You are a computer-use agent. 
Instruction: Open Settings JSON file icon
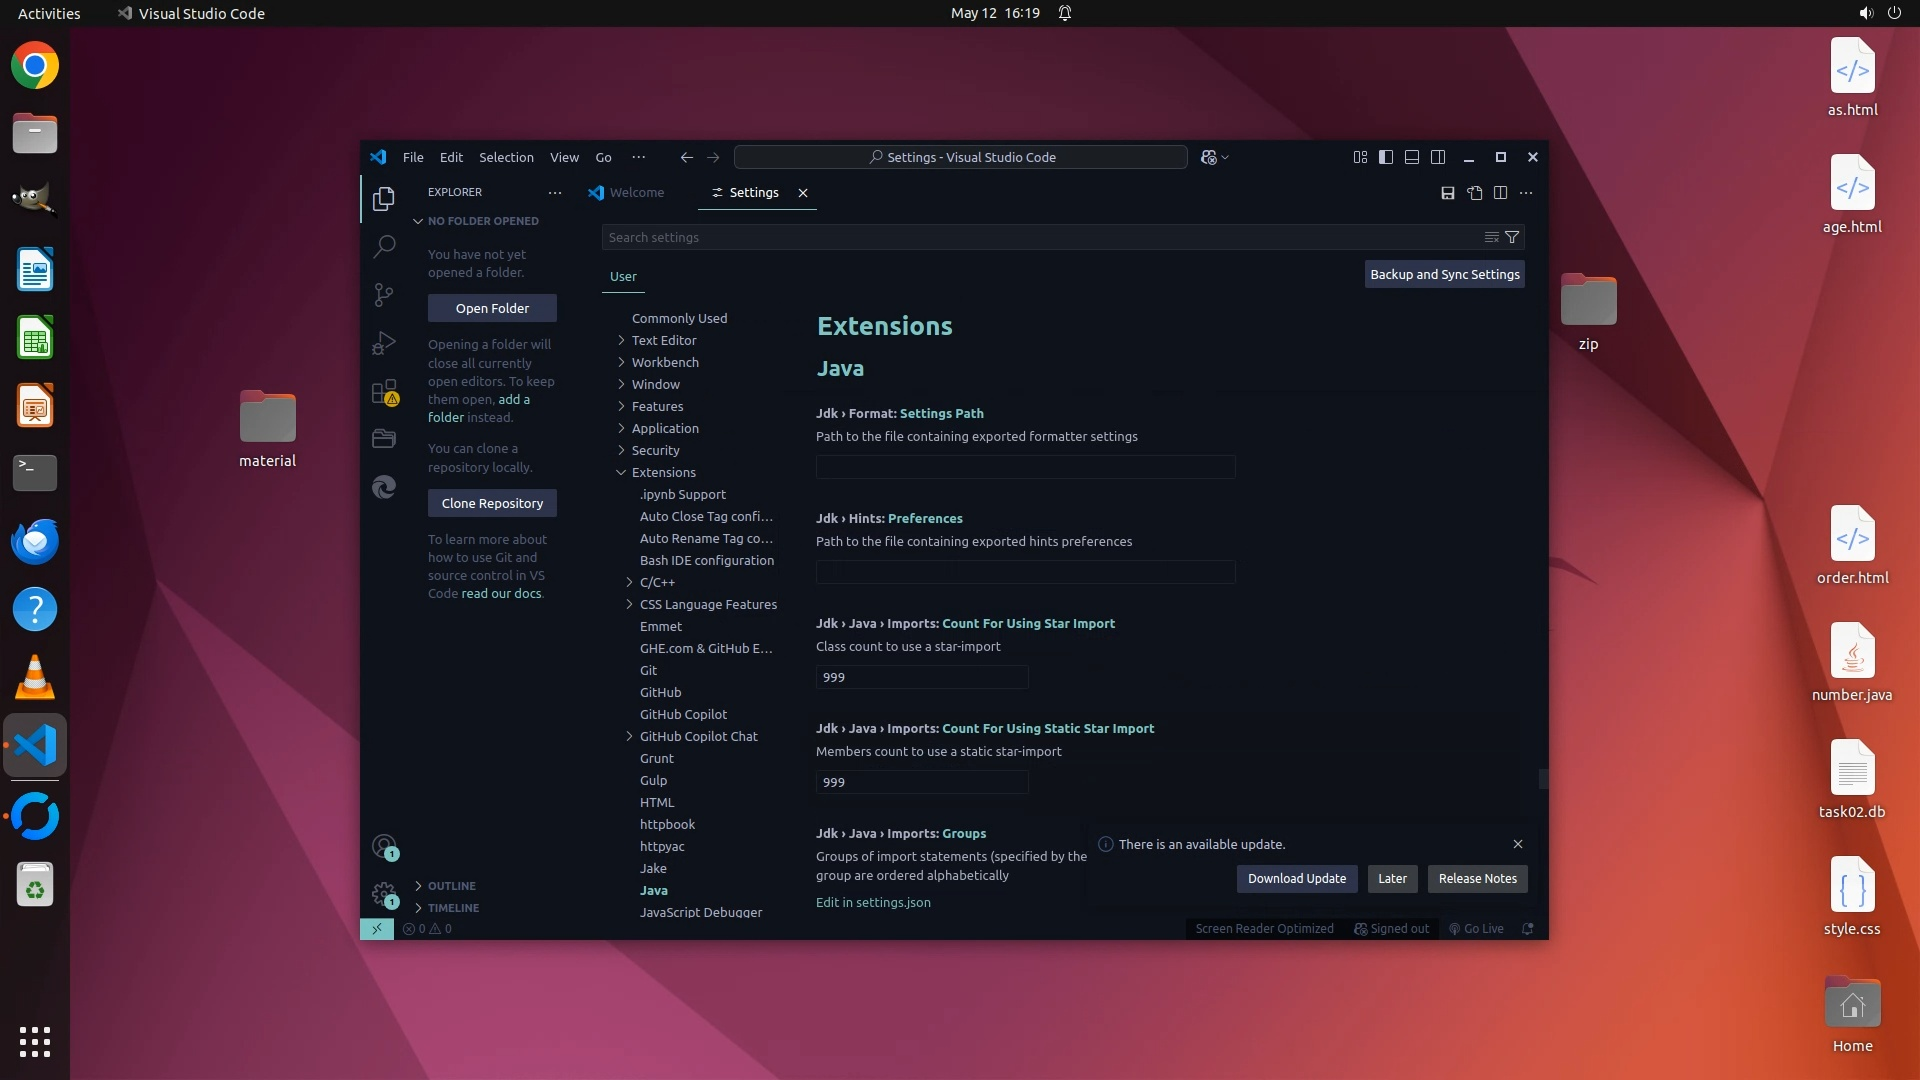click(1474, 193)
